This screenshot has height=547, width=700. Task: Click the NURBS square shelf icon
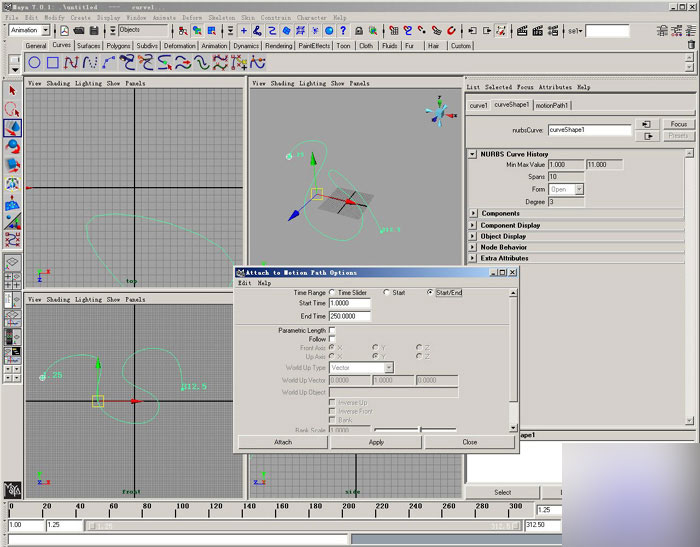coord(54,63)
